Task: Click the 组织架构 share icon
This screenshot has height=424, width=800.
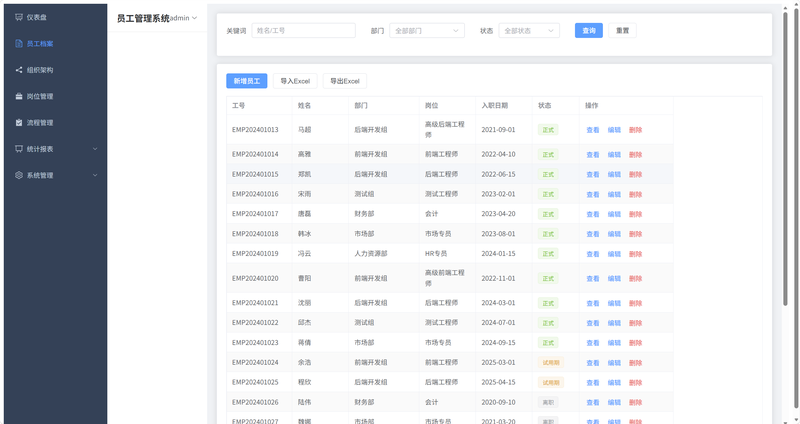Action: (19, 70)
